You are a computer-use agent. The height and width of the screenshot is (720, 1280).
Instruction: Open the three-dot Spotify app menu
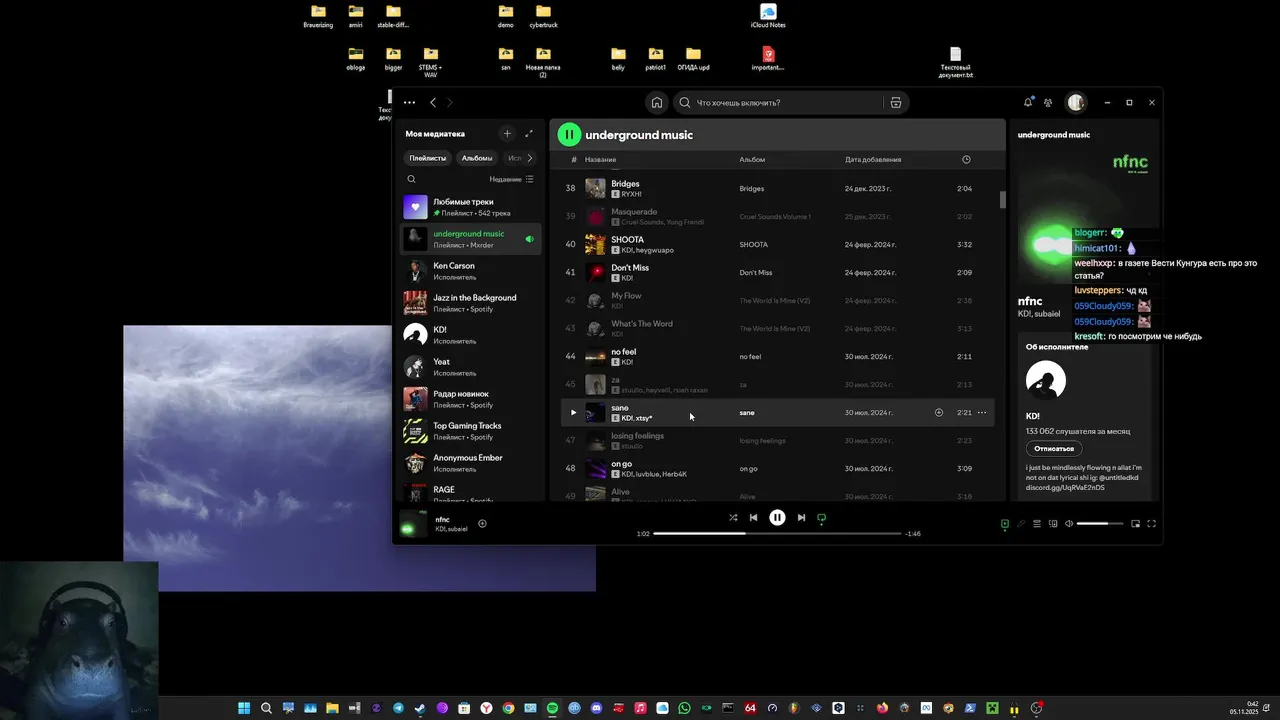(x=409, y=102)
